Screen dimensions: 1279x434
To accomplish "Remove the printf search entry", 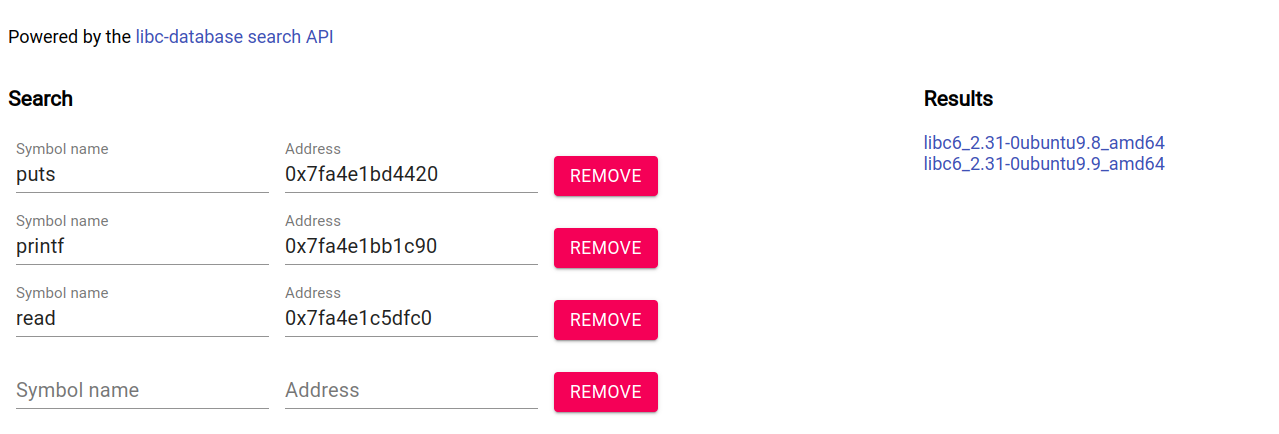I will pos(605,248).
